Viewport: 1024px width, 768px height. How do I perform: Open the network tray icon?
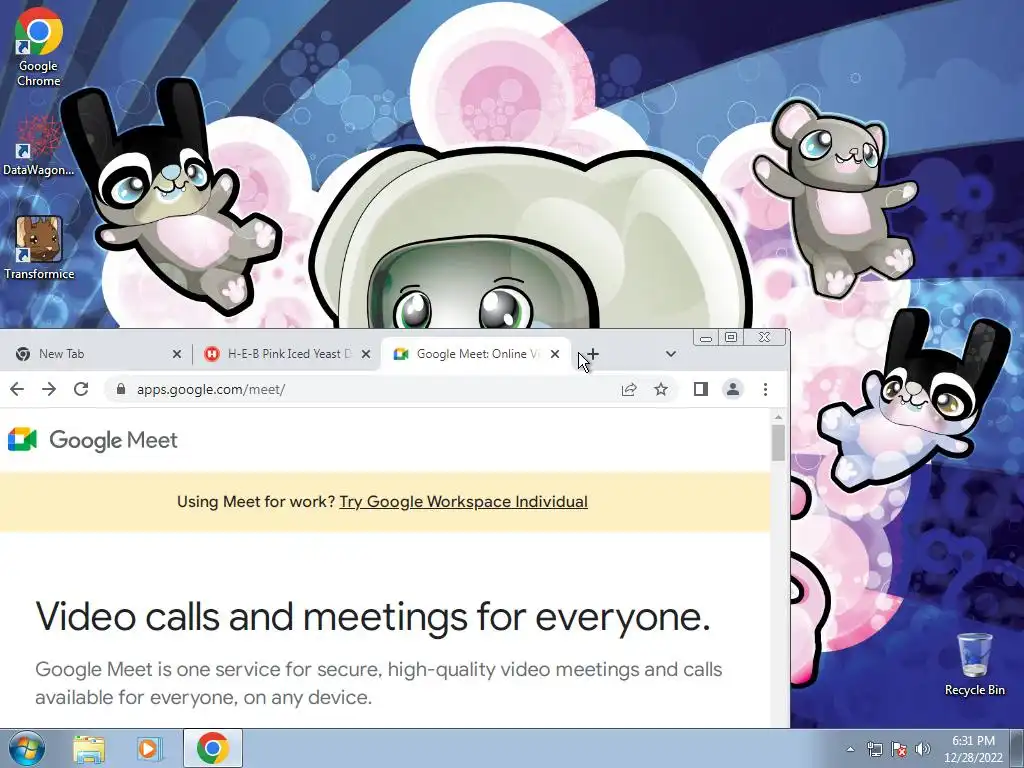pos(874,749)
